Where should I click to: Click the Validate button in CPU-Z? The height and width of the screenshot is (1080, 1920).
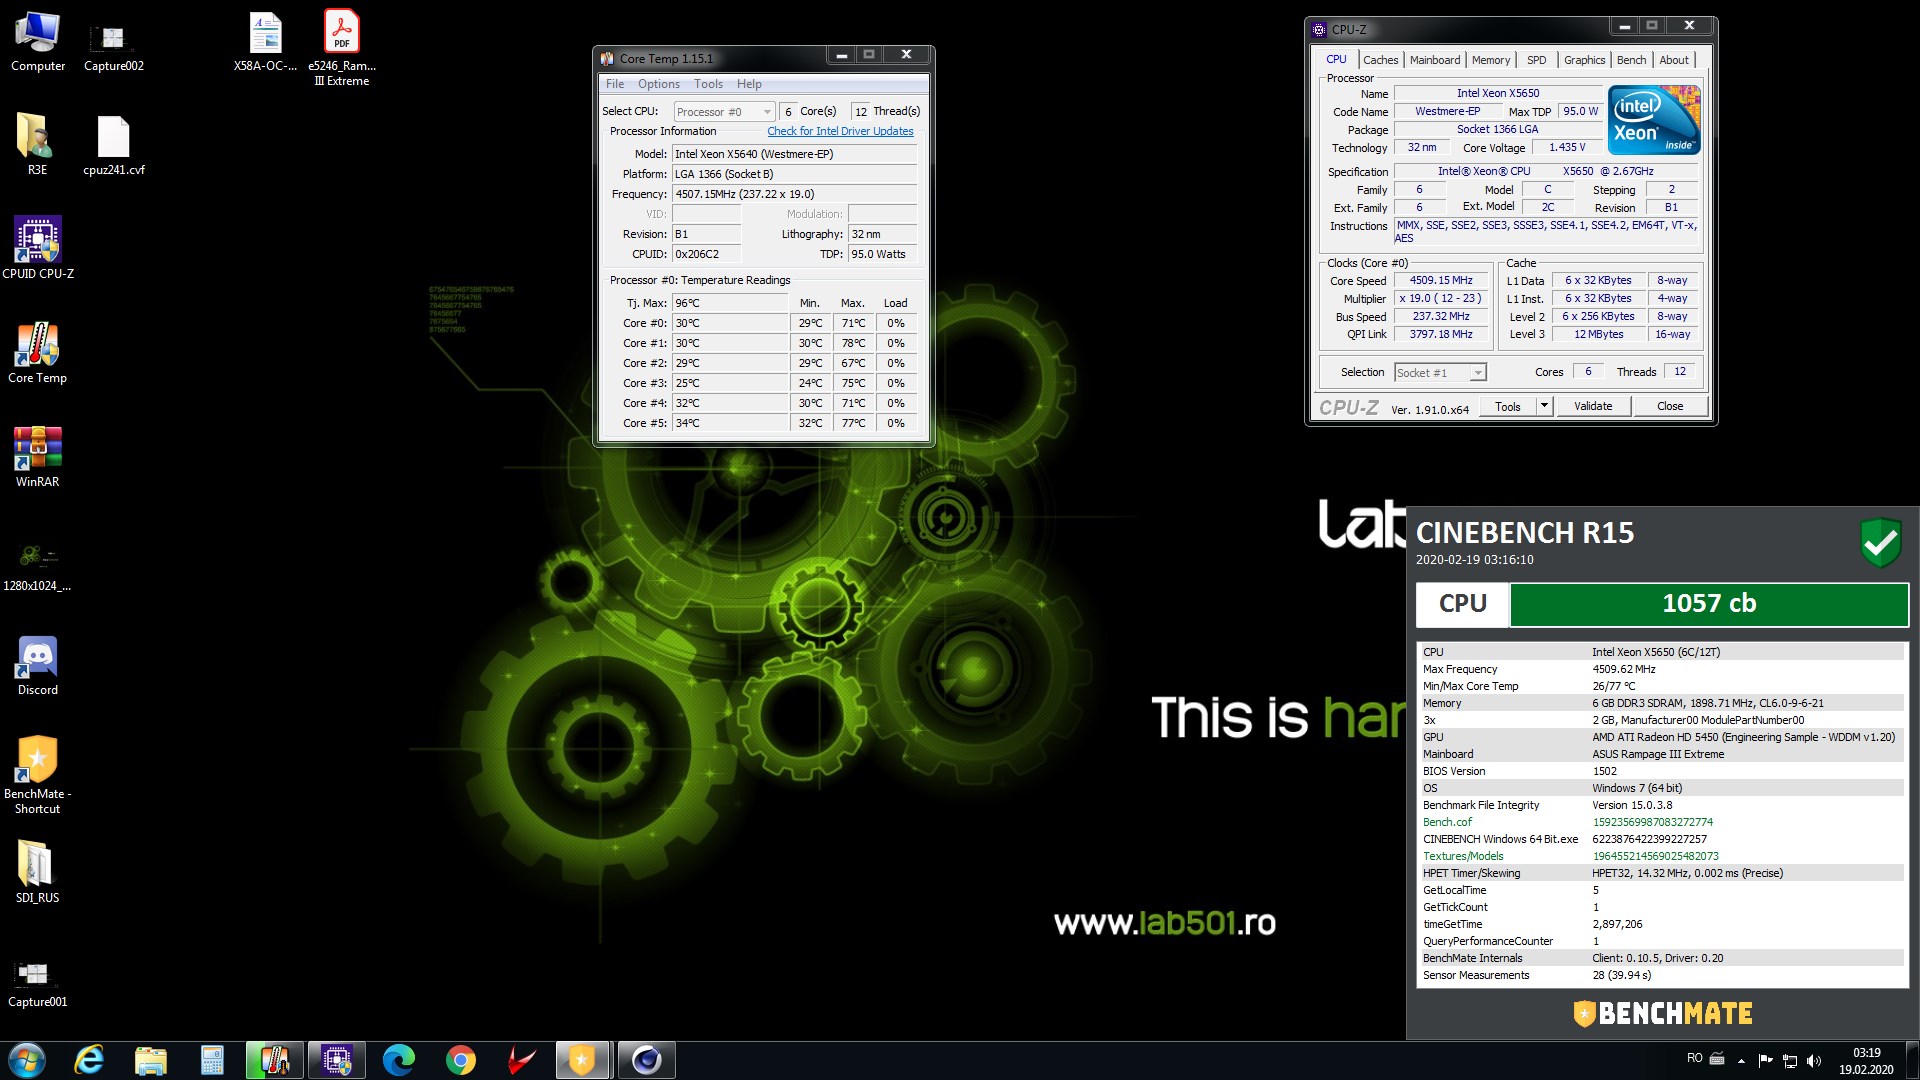(1592, 406)
